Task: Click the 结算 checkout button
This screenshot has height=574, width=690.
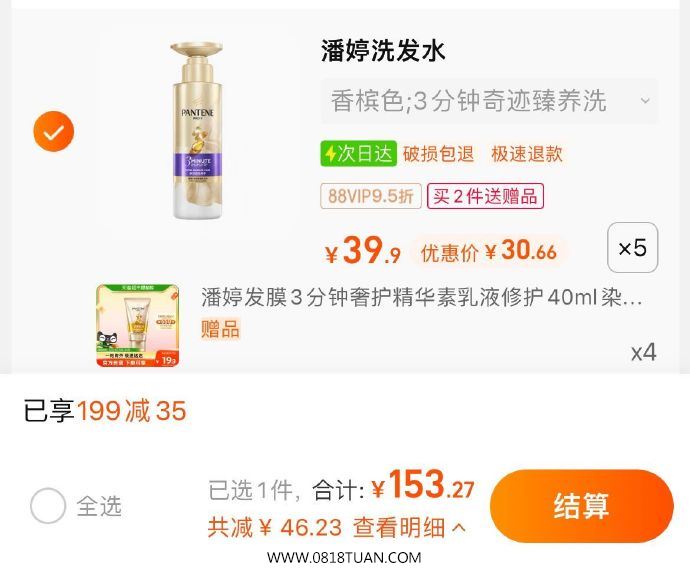Action: point(582,506)
